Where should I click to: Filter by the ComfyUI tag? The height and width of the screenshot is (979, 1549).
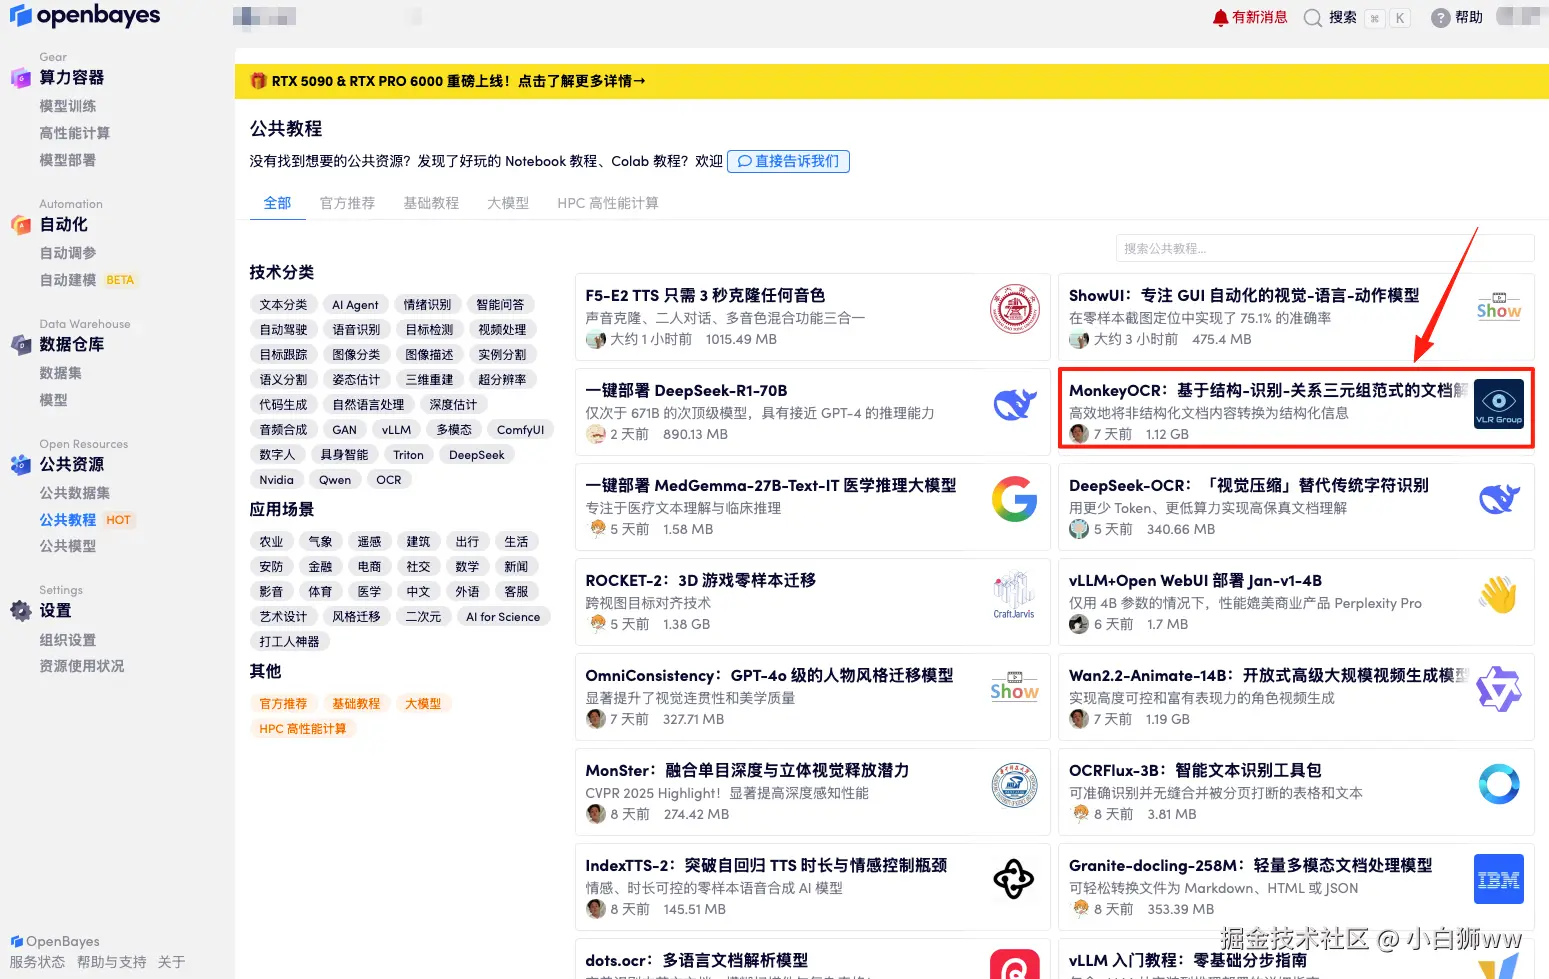click(521, 430)
